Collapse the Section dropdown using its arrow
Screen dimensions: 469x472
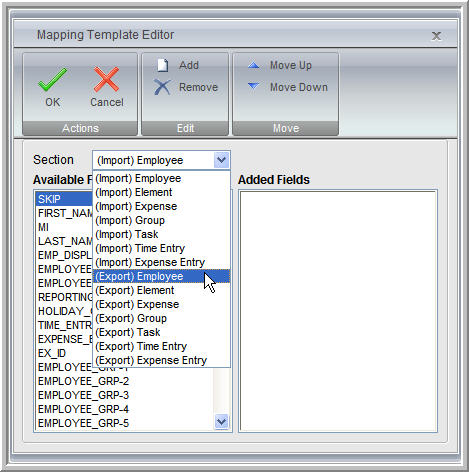(x=221, y=160)
